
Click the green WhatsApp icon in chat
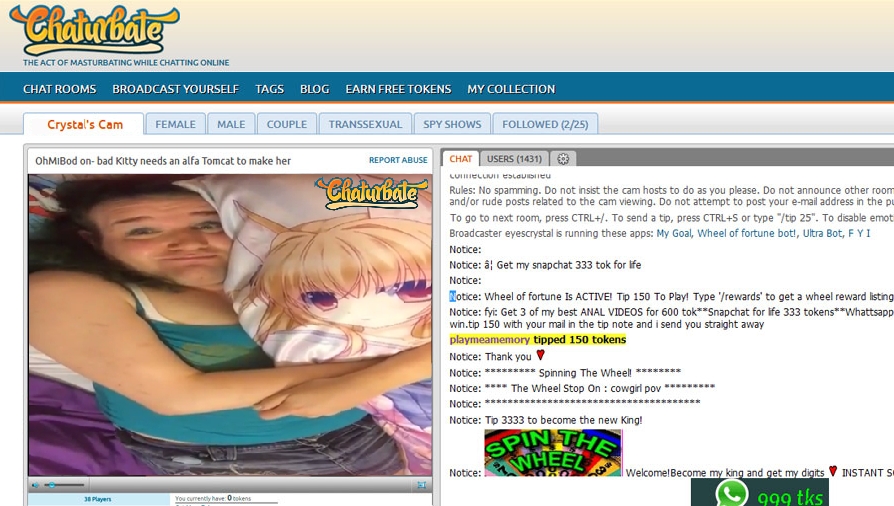point(732,493)
